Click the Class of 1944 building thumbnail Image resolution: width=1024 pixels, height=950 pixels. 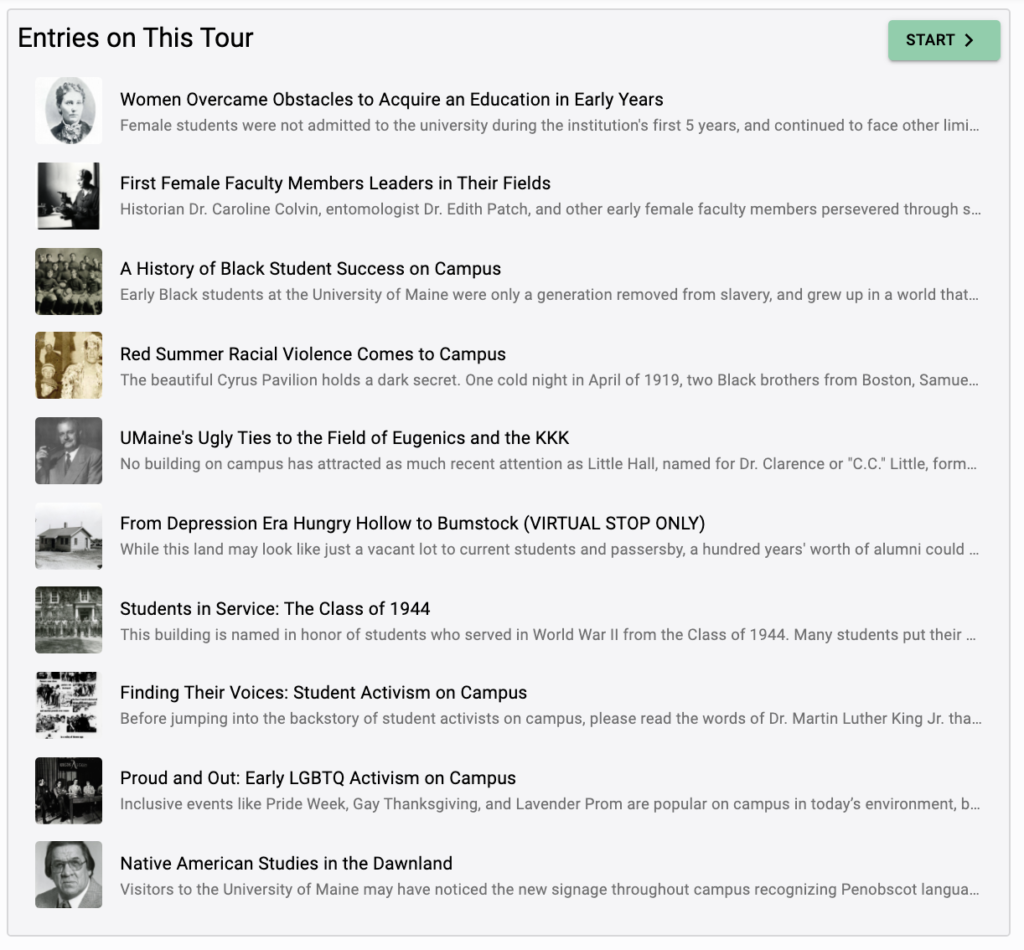click(x=69, y=620)
